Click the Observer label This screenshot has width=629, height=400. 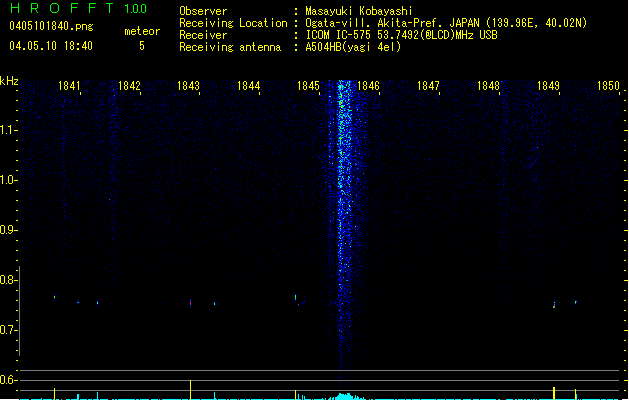[x=203, y=11]
